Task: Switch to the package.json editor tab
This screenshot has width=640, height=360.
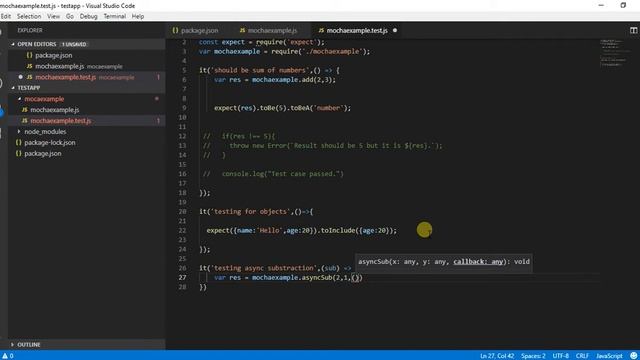Action: pyautogui.click(x=200, y=31)
